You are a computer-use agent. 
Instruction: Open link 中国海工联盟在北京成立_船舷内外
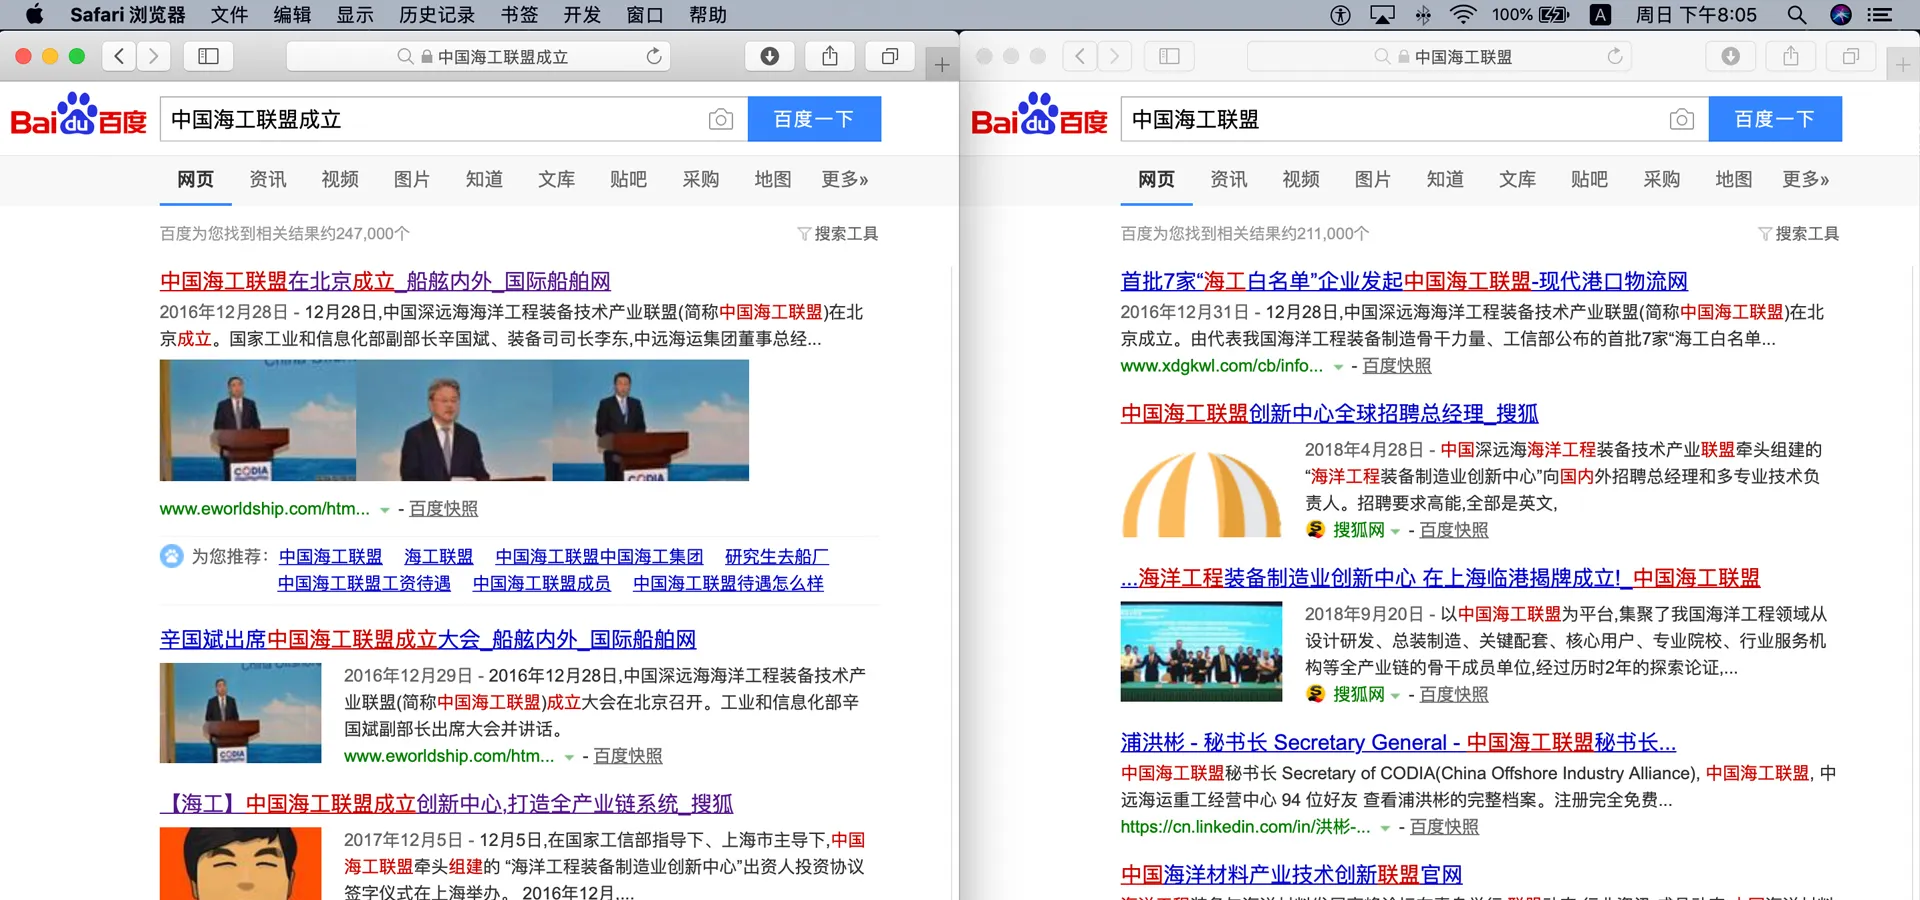click(x=385, y=282)
